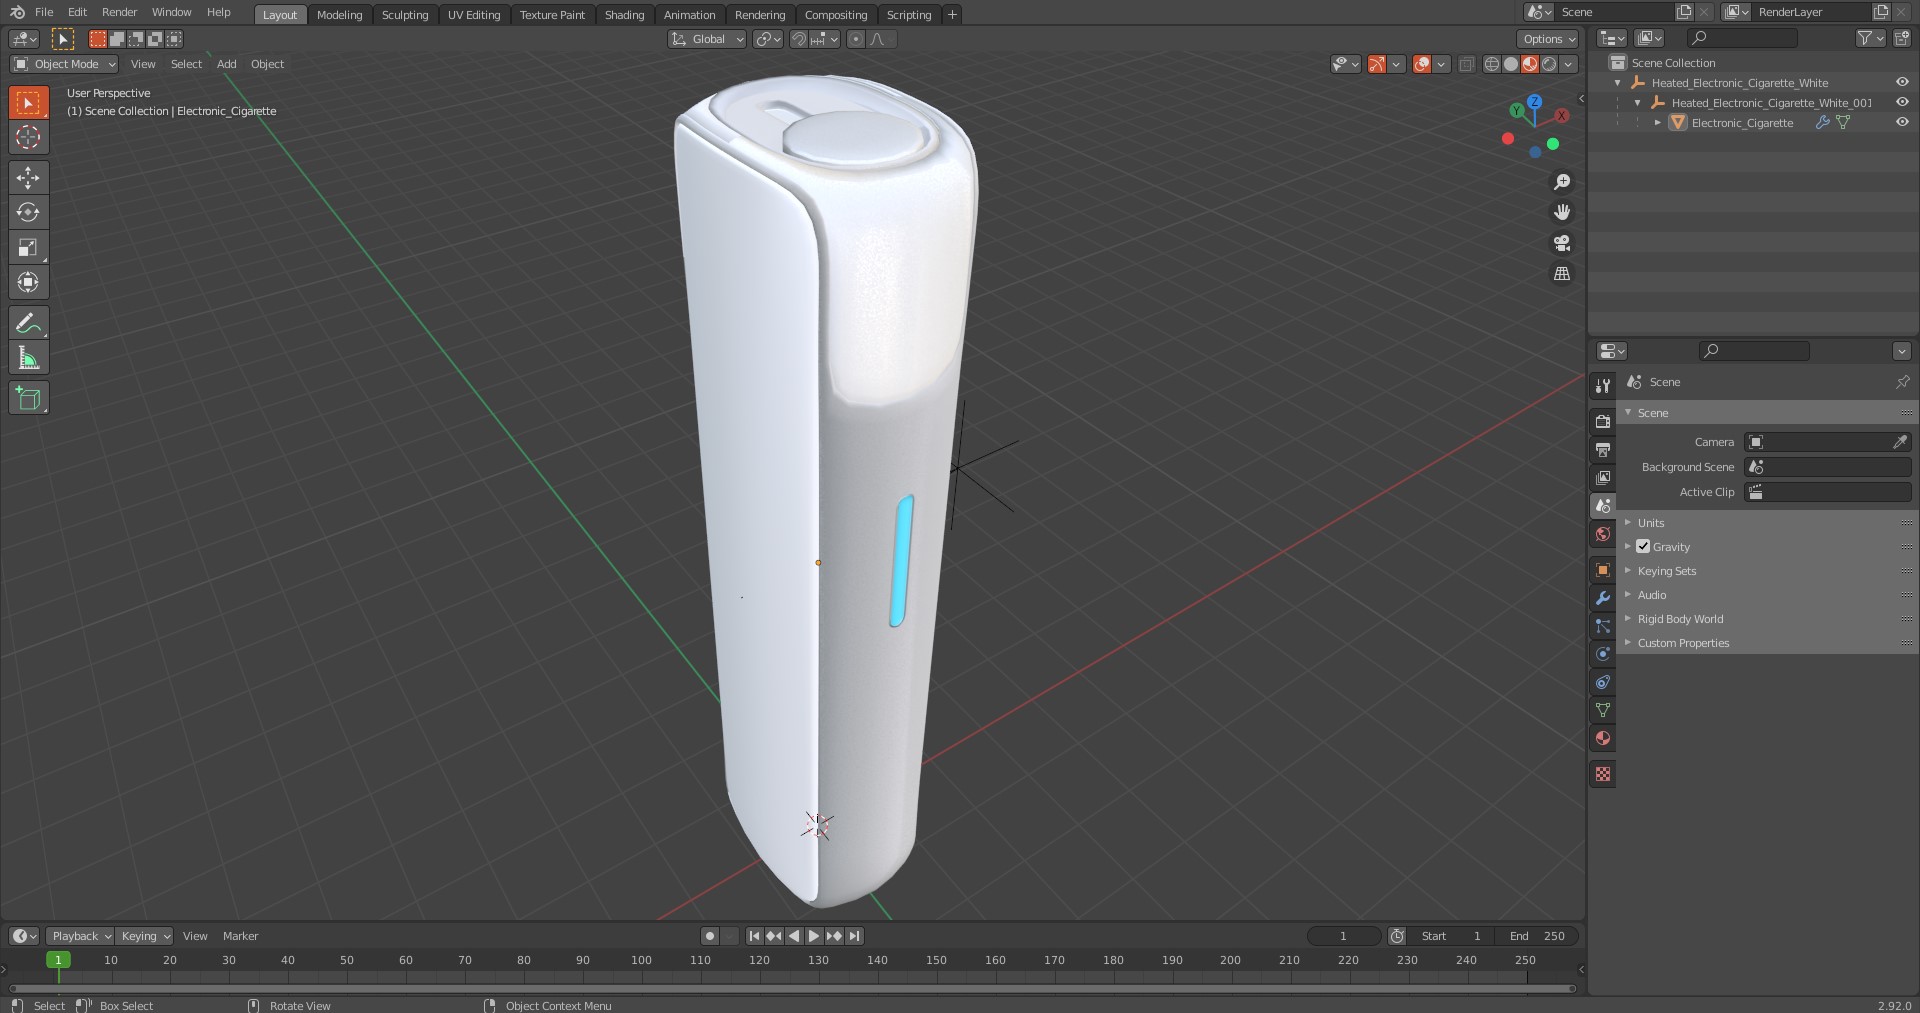Switch to solid viewport shading

pos(1511,64)
